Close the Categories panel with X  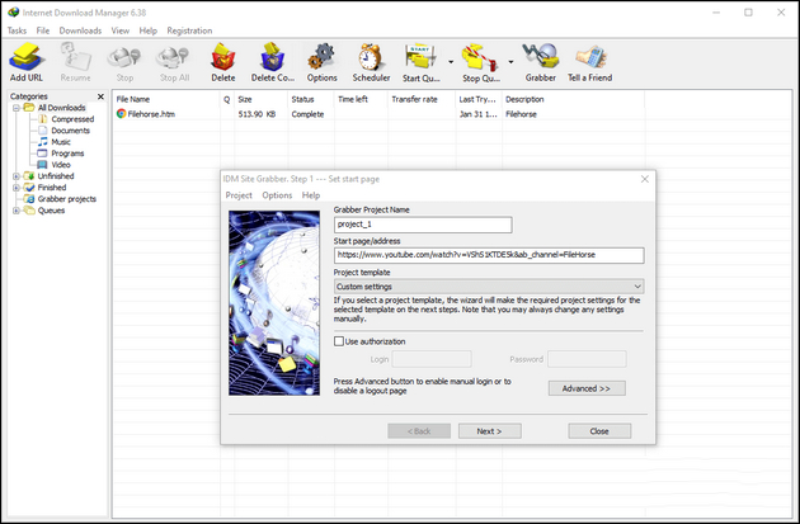point(101,96)
